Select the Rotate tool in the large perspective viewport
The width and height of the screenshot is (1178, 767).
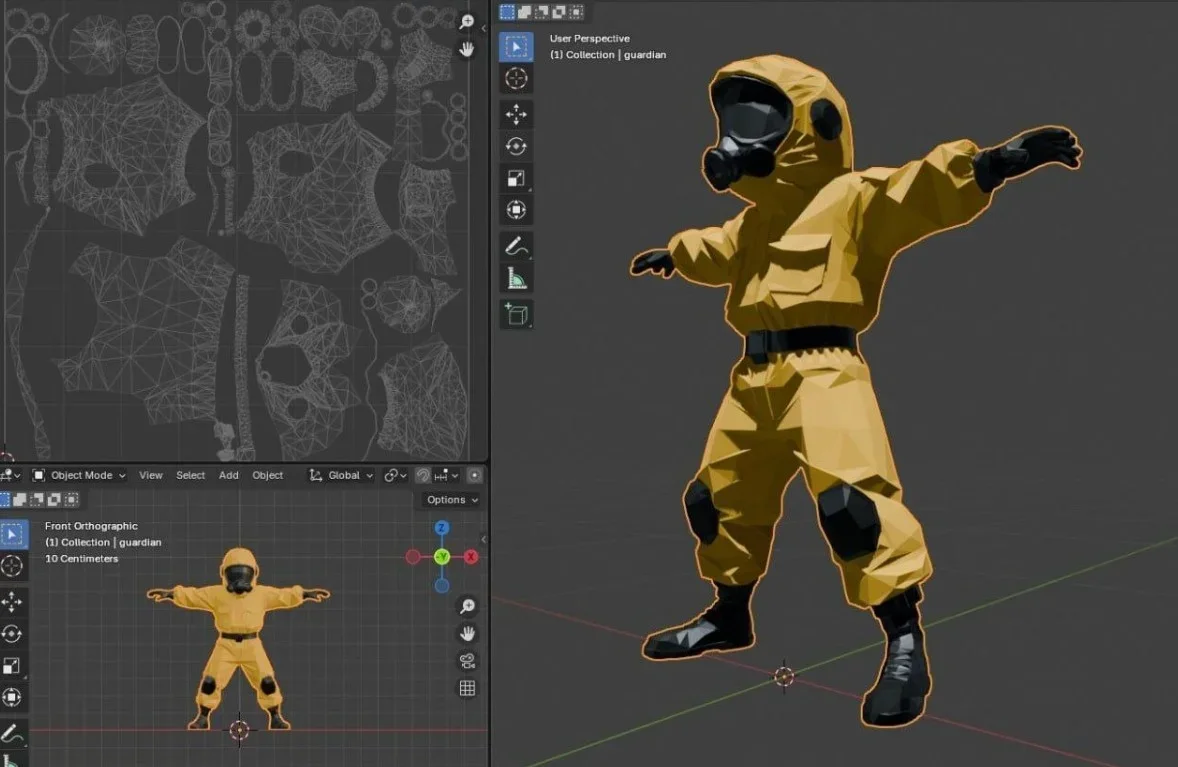[516, 146]
